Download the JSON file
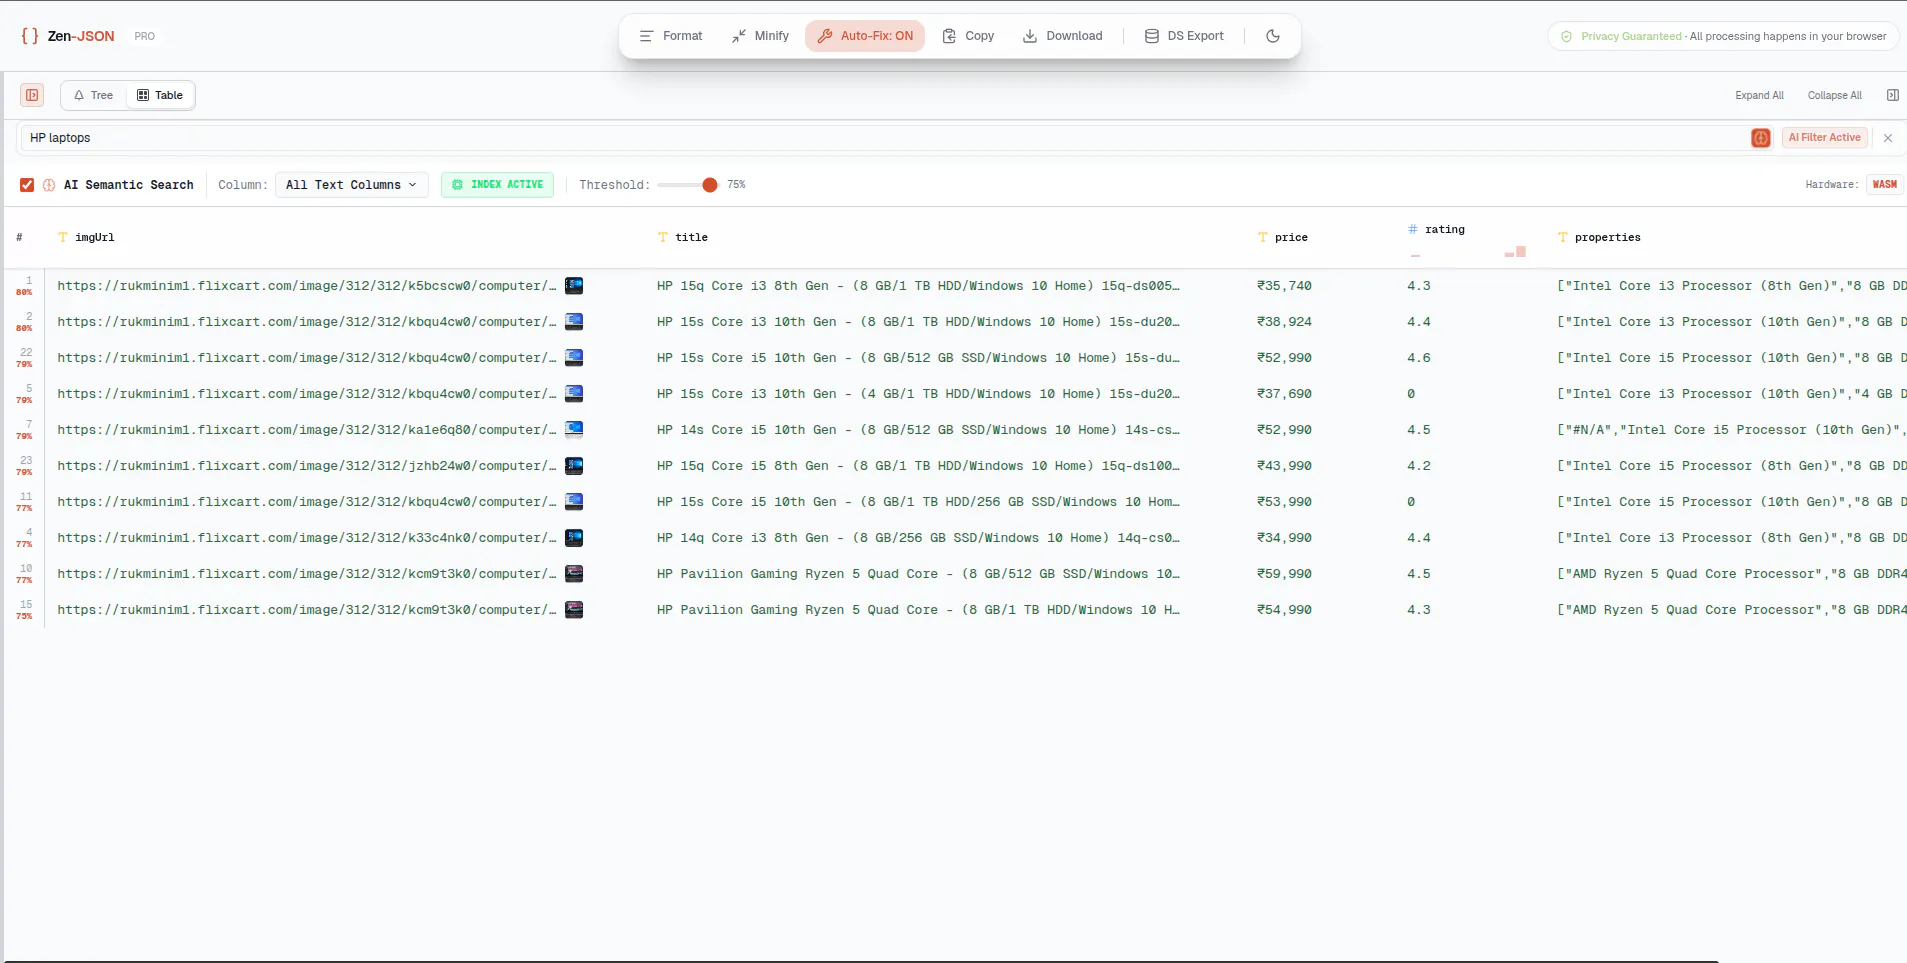The width and height of the screenshot is (1907, 963). click(1062, 36)
